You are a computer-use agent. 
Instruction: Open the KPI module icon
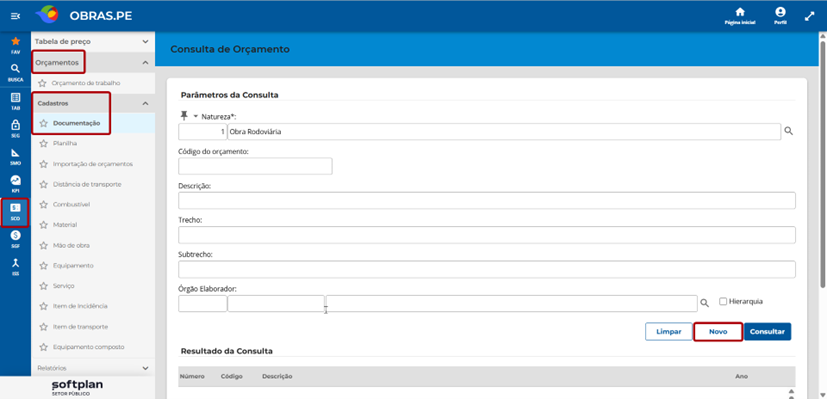pyautogui.click(x=15, y=180)
